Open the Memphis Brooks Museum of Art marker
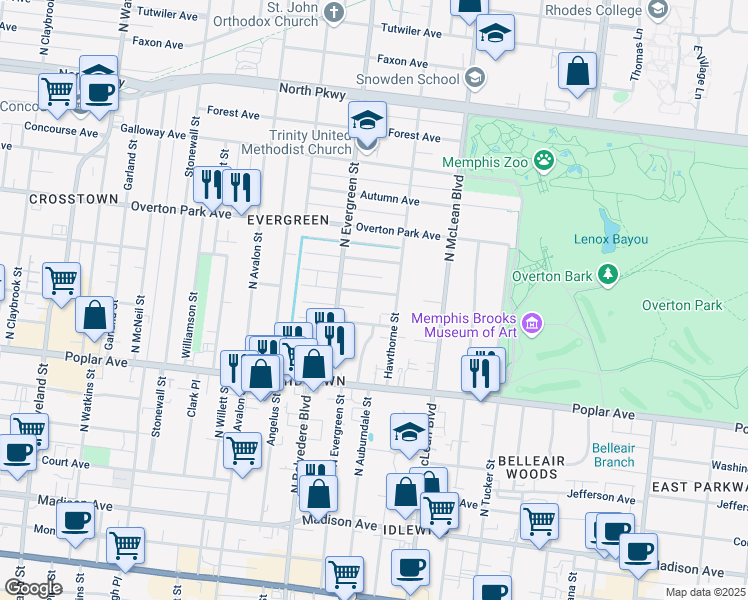 pyautogui.click(x=532, y=325)
